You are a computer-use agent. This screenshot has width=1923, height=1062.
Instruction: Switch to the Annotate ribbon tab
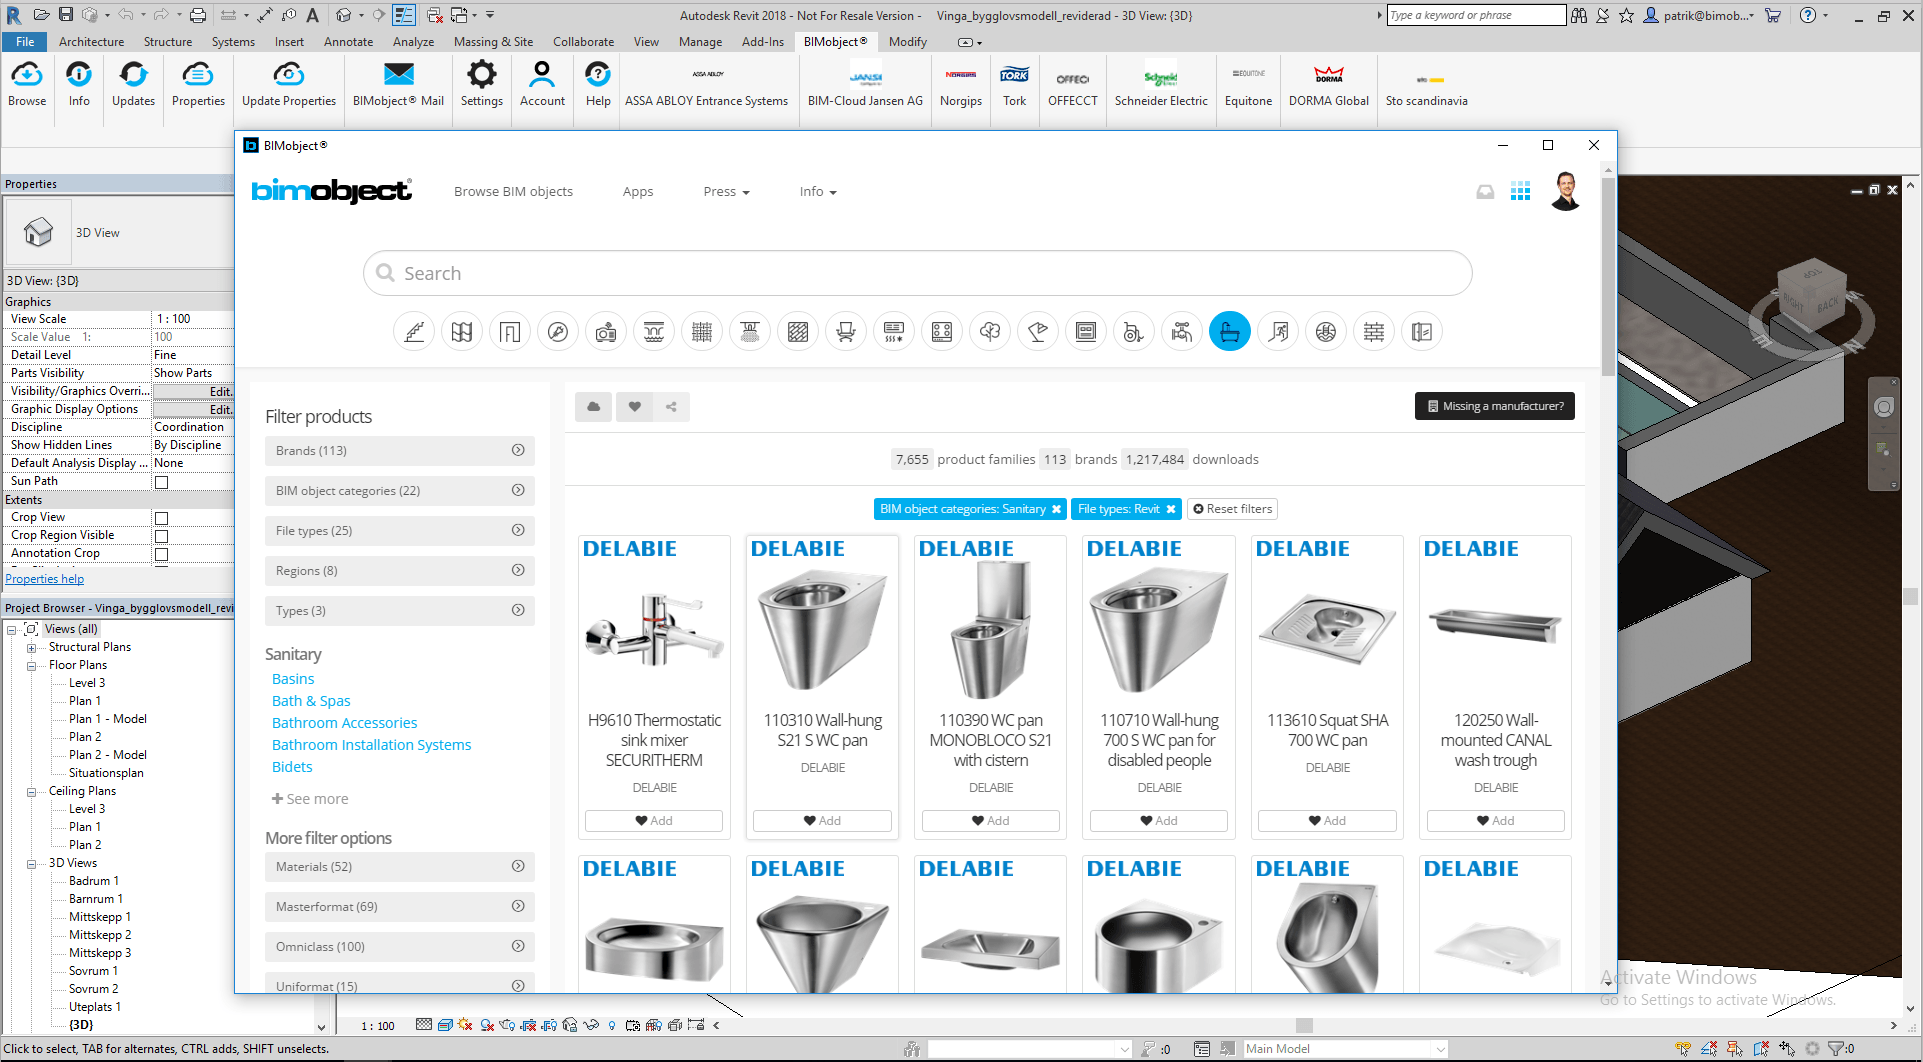(348, 41)
